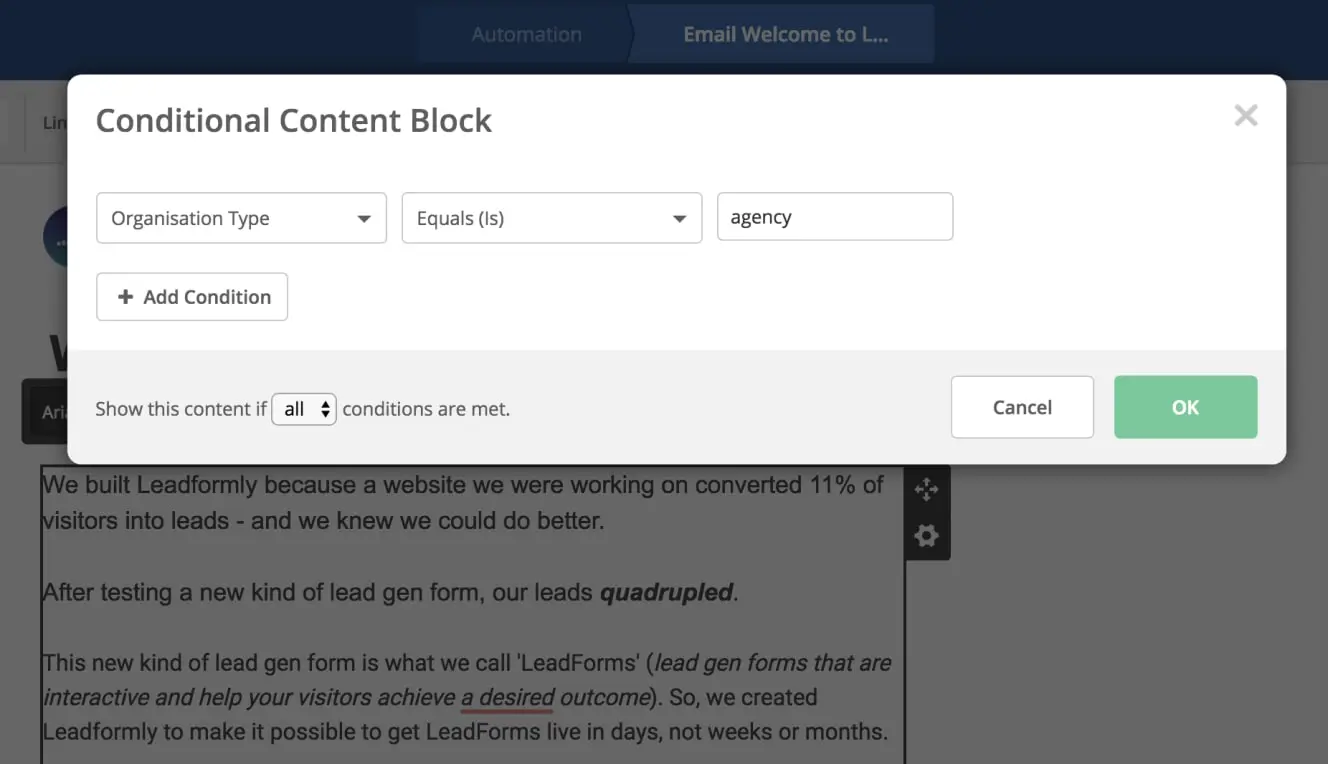Open the Organisation Type dropdown
This screenshot has height=764, width=1328.
coord(240,217)
